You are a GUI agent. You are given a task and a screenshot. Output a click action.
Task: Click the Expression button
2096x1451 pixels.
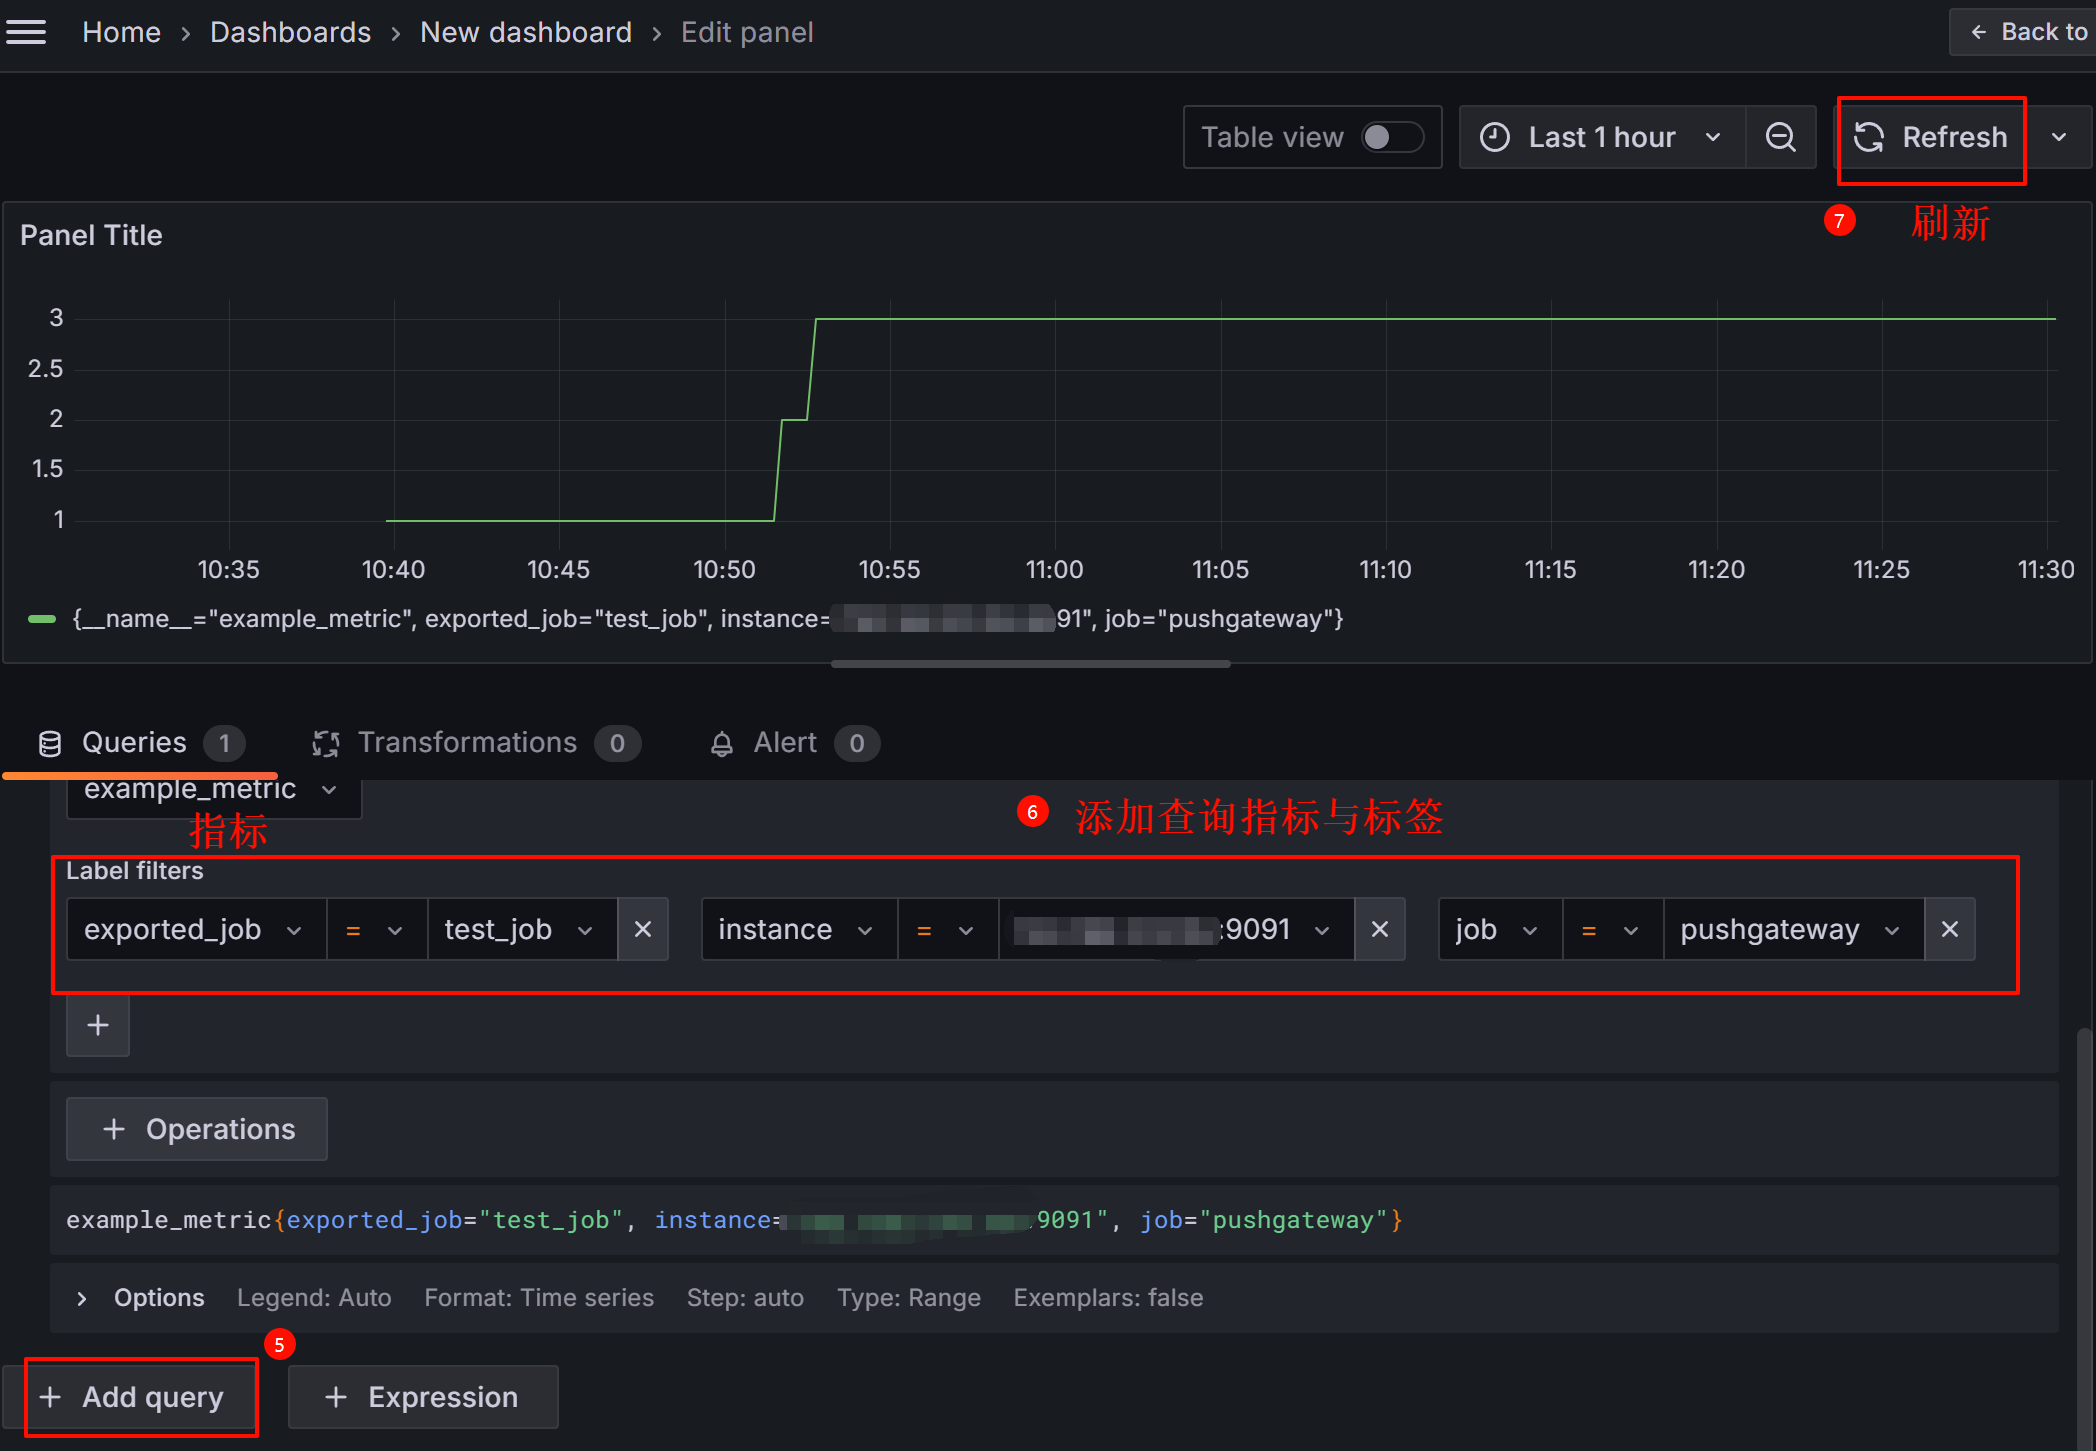click(x=422, y=1397)
